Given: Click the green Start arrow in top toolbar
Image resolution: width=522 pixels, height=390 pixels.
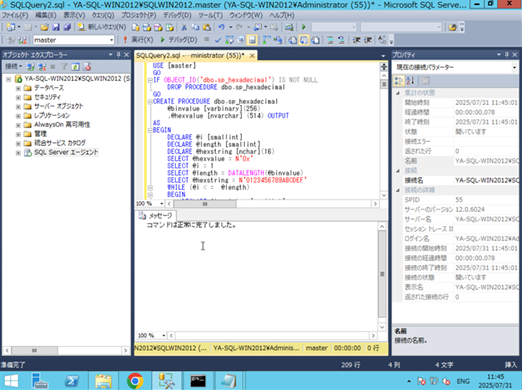Looking at the screenshot, I should click(304, 27).
